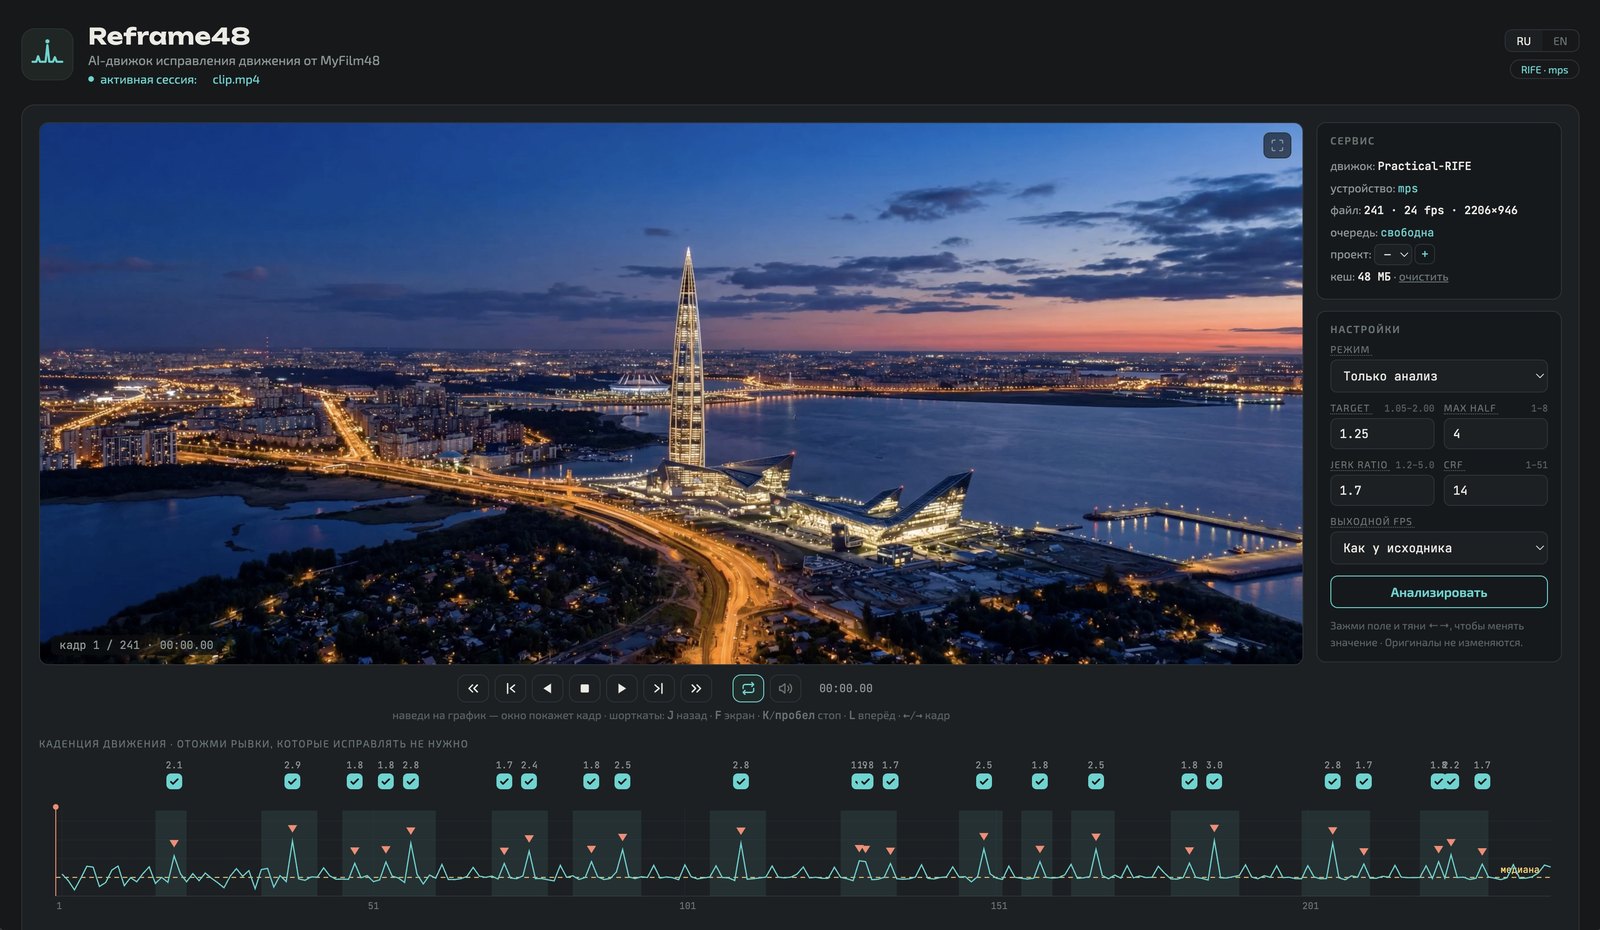Uncheck the 2.4 jerk checkbox
The width and height of the screenshot is (1600, 930).
pos(529,781)
